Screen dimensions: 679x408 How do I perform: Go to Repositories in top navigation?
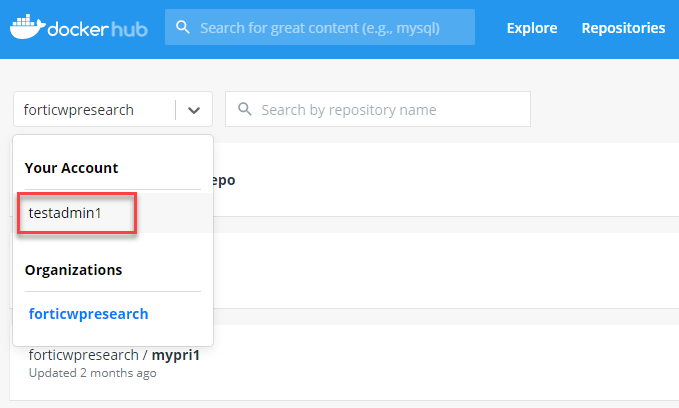click(623, 28)
